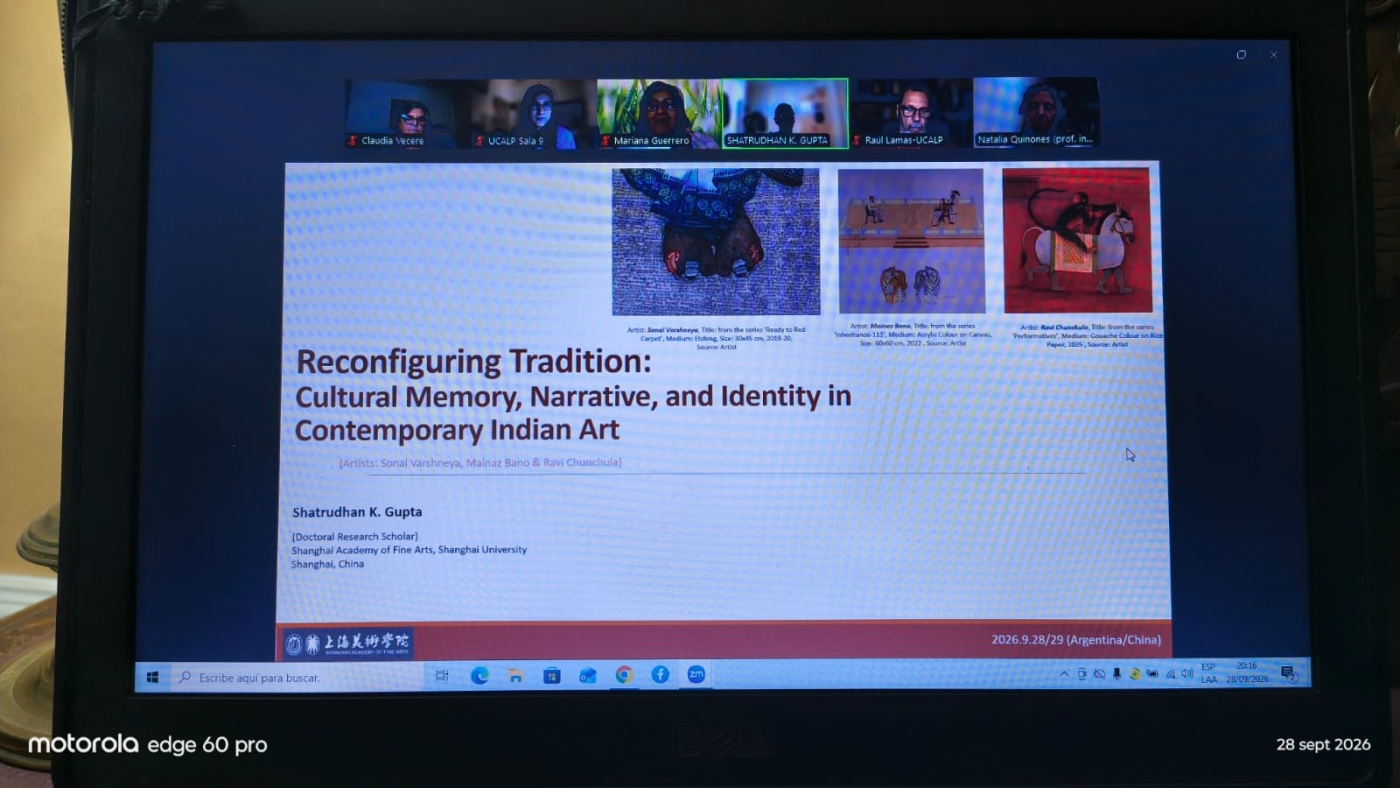The width and height of the screenshot is (1400, 788).
Task: Click the "[Doctoral Research Scholar]" line
Action: point(354,537)
